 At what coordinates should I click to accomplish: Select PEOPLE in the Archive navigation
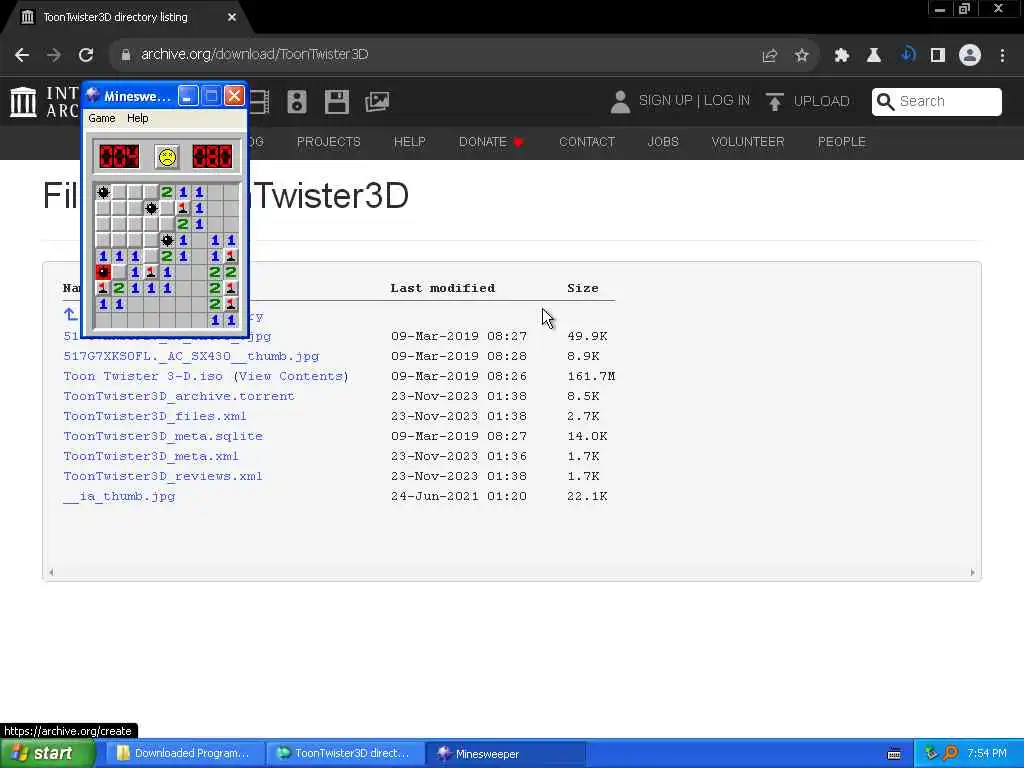point(842,142)
